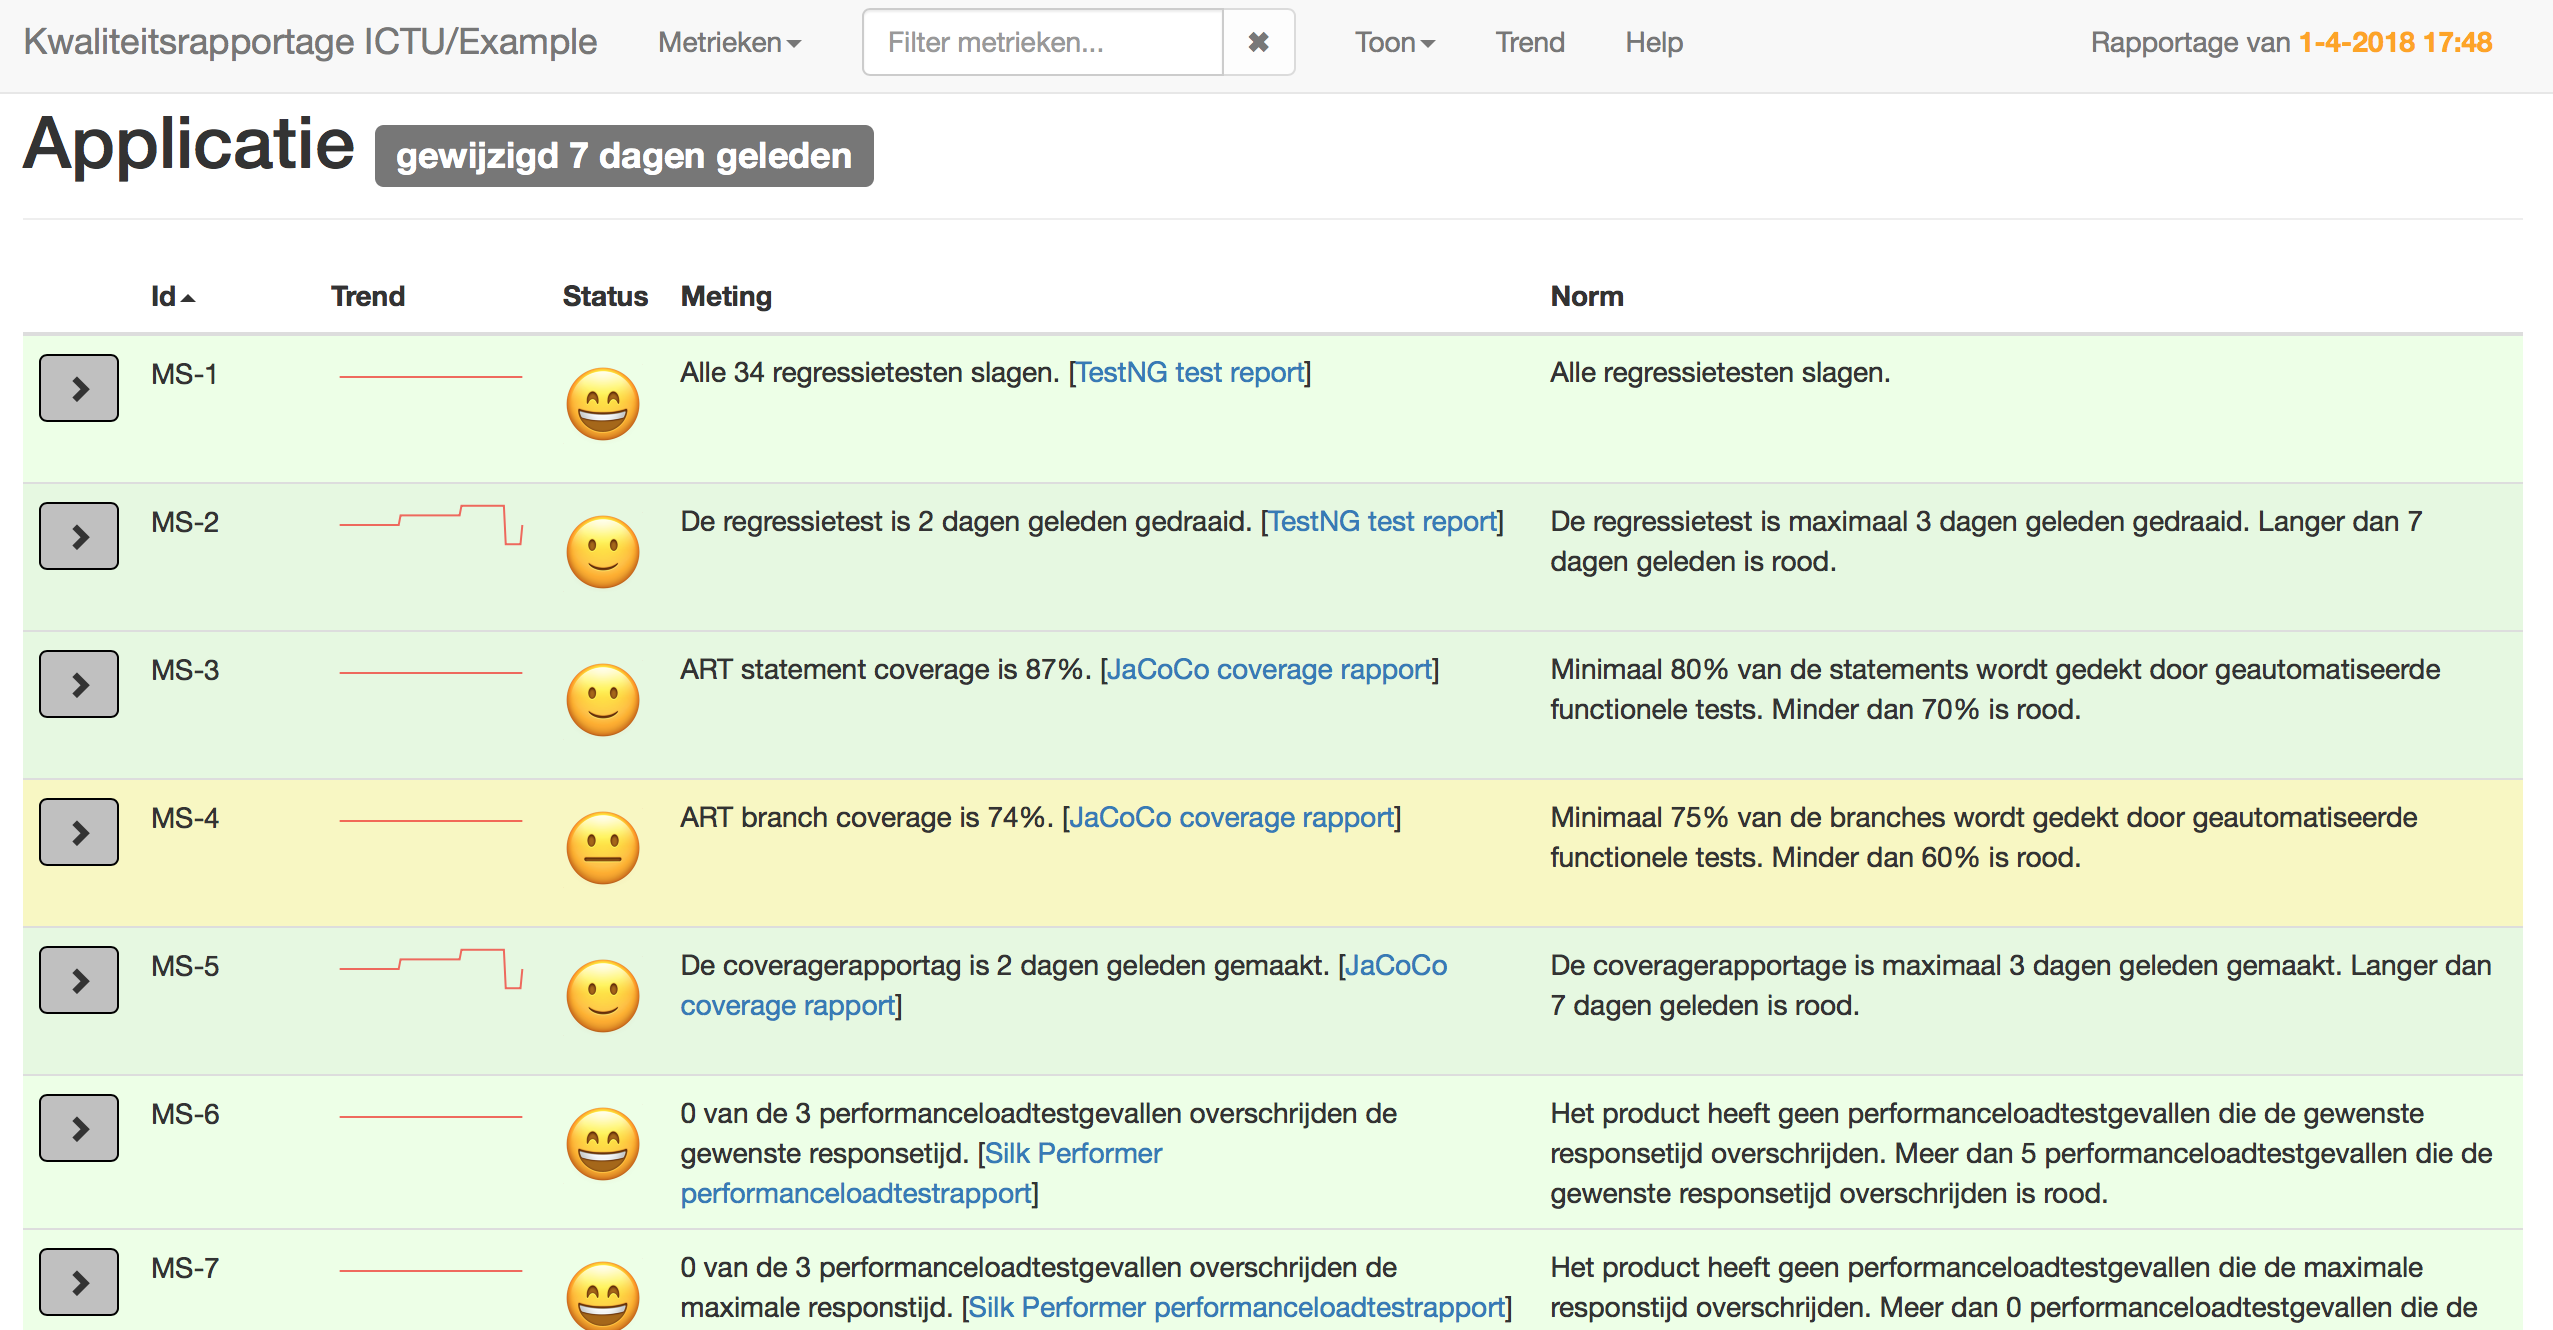Select the MS-3 id cell

[x=185, y=670]
